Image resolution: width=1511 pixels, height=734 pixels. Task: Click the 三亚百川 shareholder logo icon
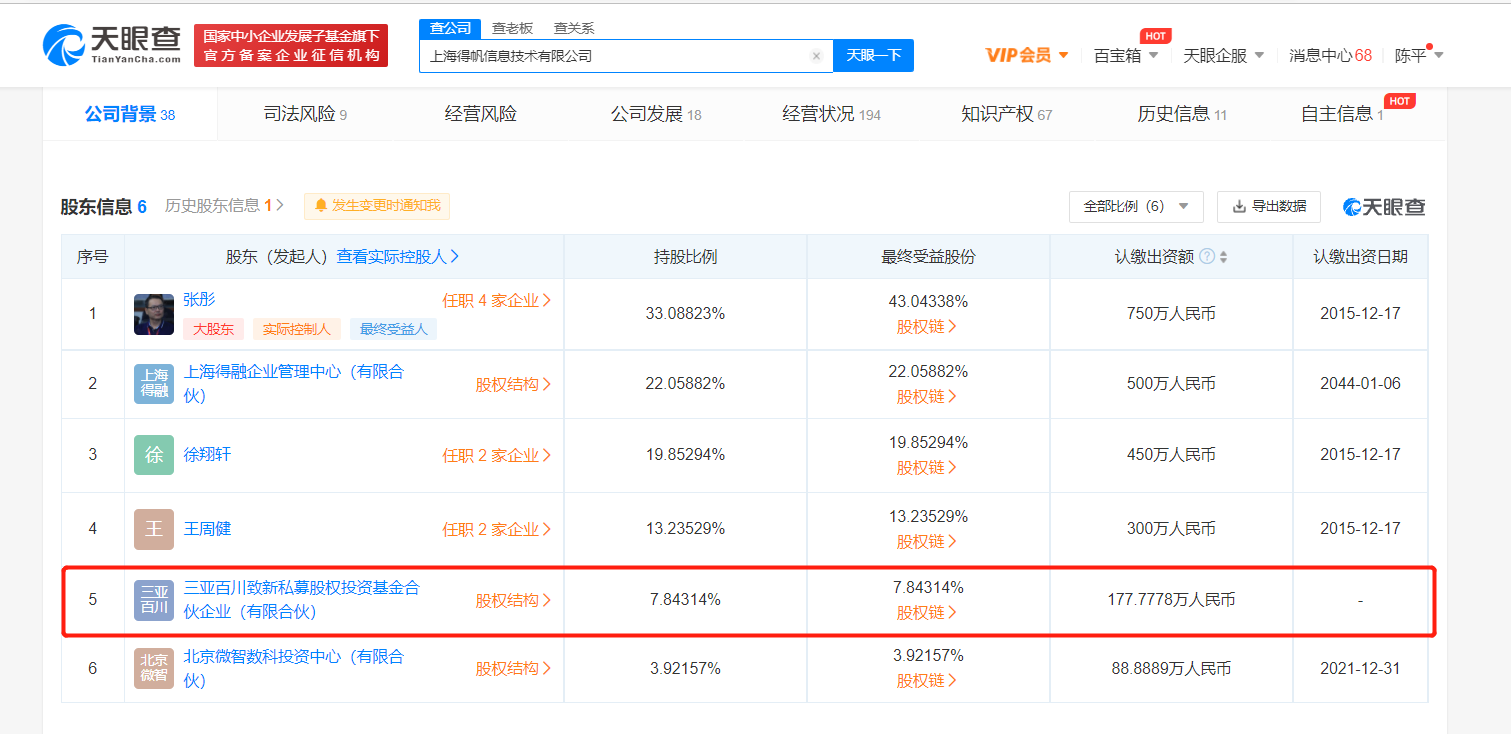coord(154,600)
